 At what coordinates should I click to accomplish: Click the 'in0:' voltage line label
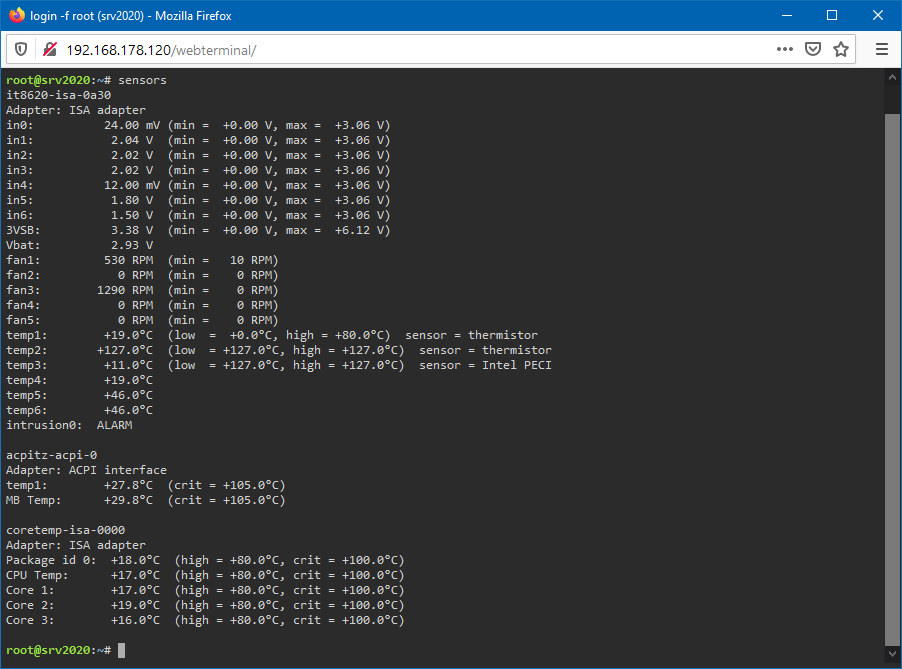click(x=20, y=125)
